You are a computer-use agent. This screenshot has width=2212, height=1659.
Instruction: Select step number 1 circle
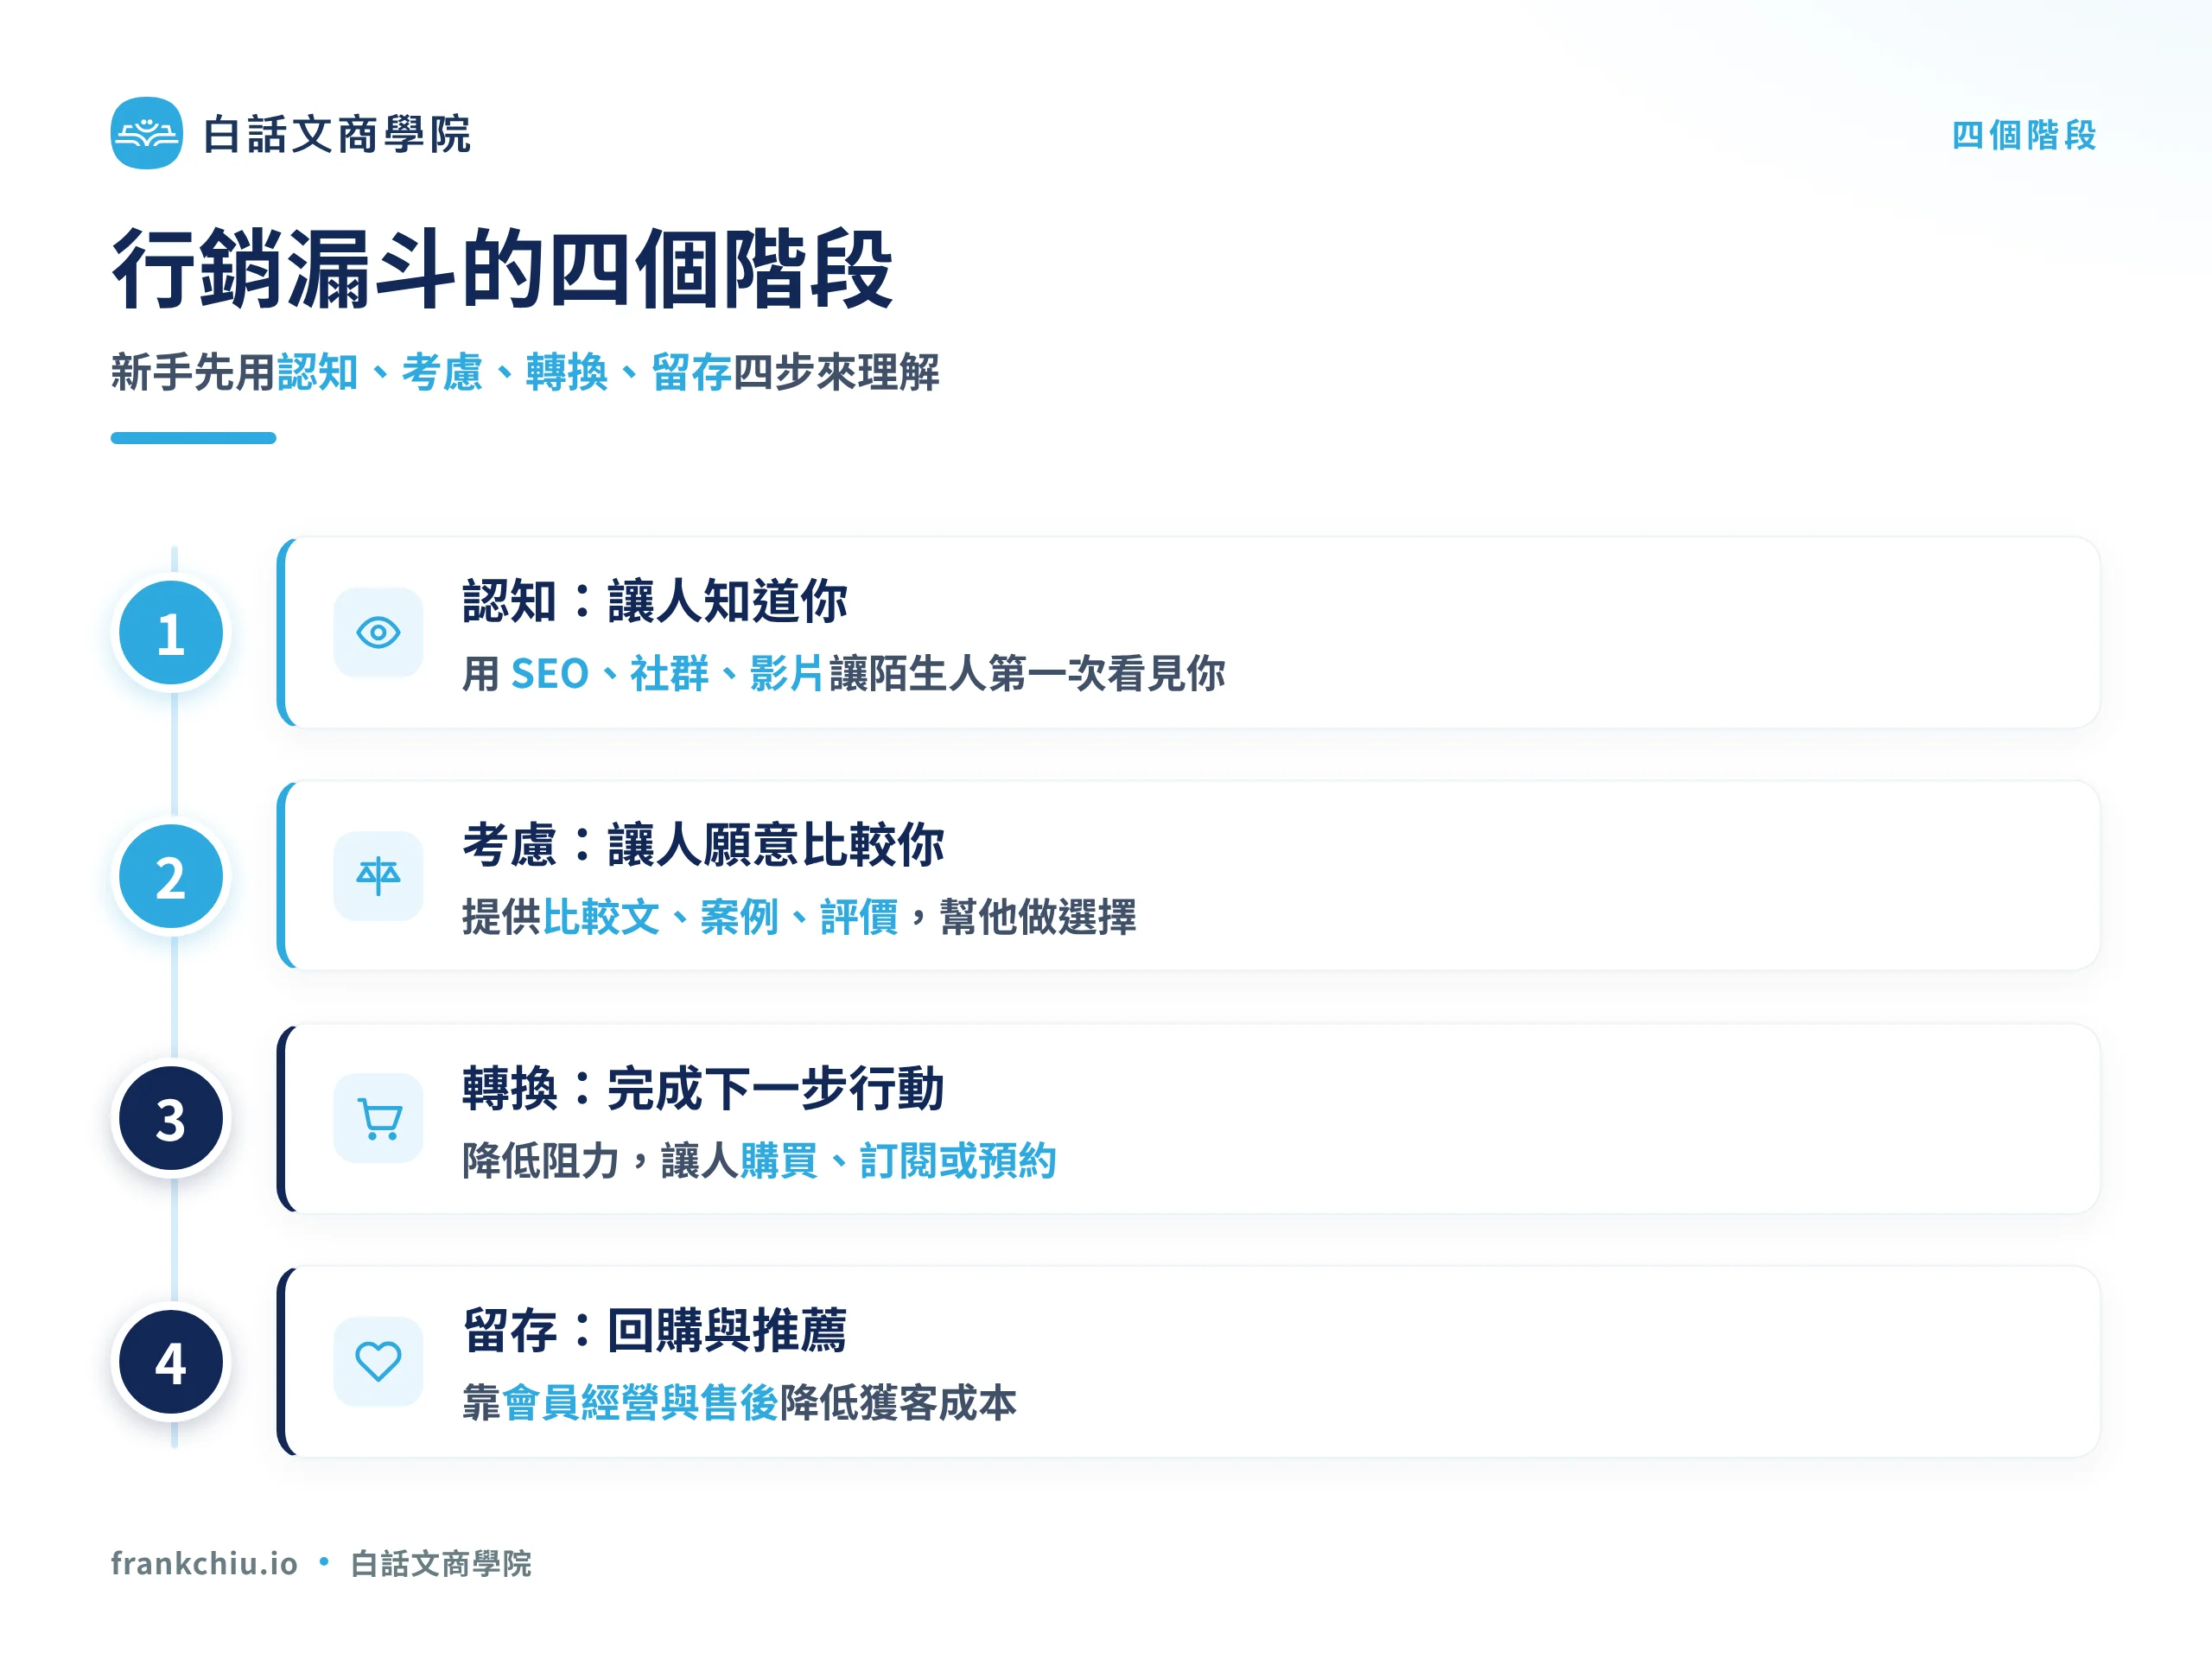(171, 633)
